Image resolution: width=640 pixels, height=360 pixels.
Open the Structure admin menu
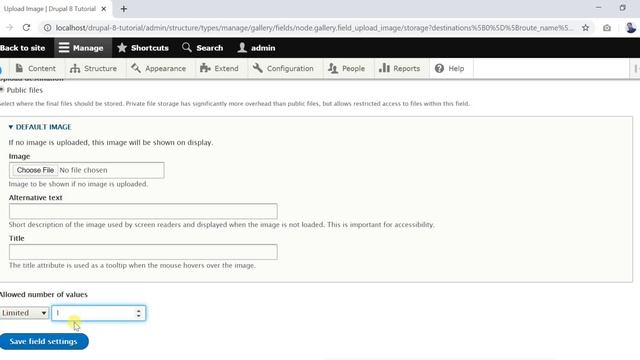coord(93,68)
